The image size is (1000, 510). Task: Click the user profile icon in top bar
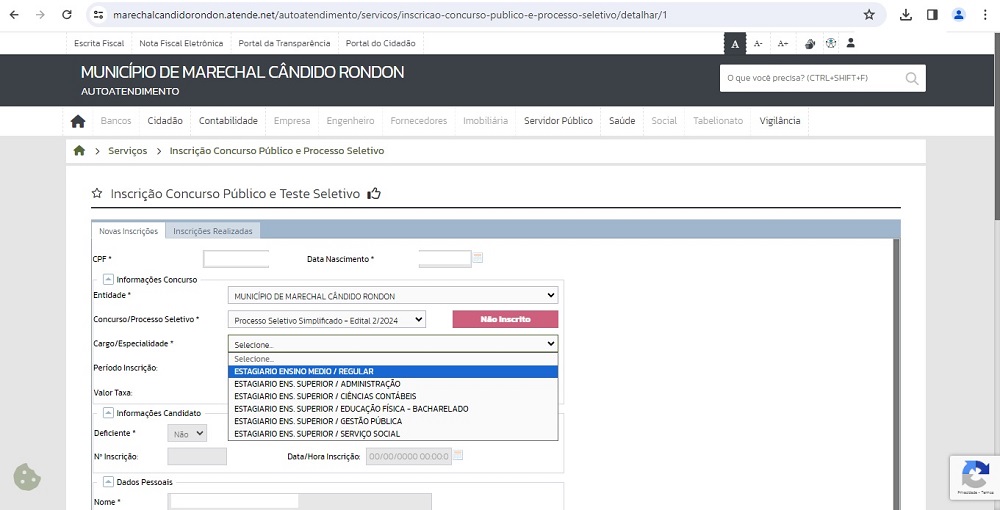coord(851,44)
